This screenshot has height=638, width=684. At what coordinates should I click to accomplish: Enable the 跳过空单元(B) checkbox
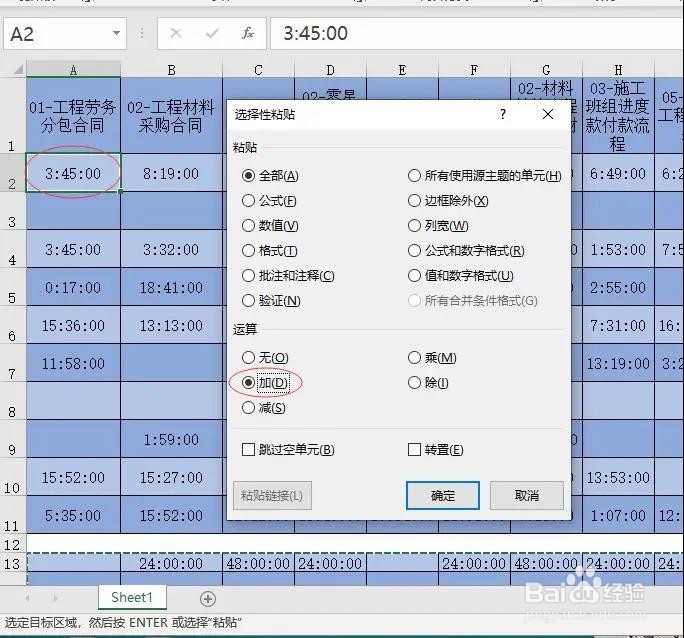coord(288,450)
